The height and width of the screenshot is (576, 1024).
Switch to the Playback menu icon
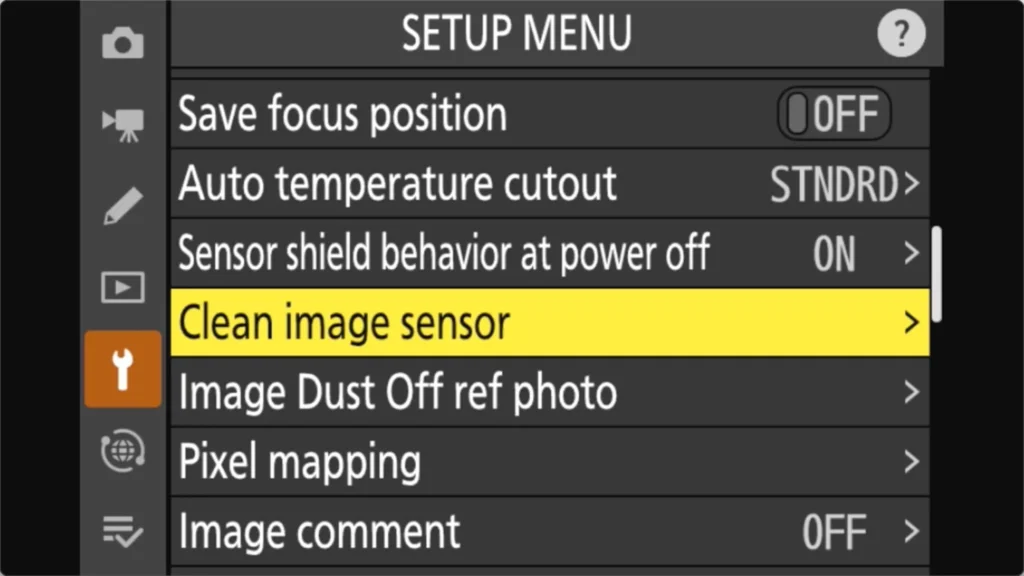pos(123,288)
